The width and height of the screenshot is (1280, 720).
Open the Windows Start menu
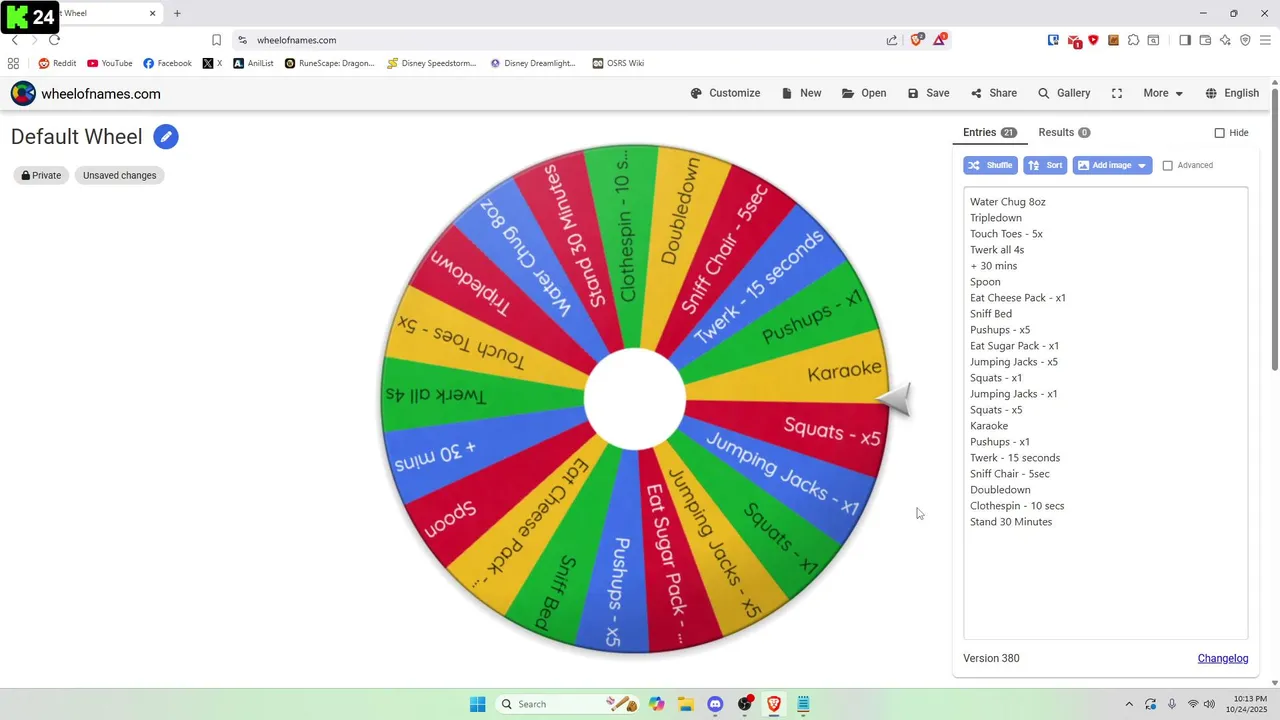pos(478,704)
